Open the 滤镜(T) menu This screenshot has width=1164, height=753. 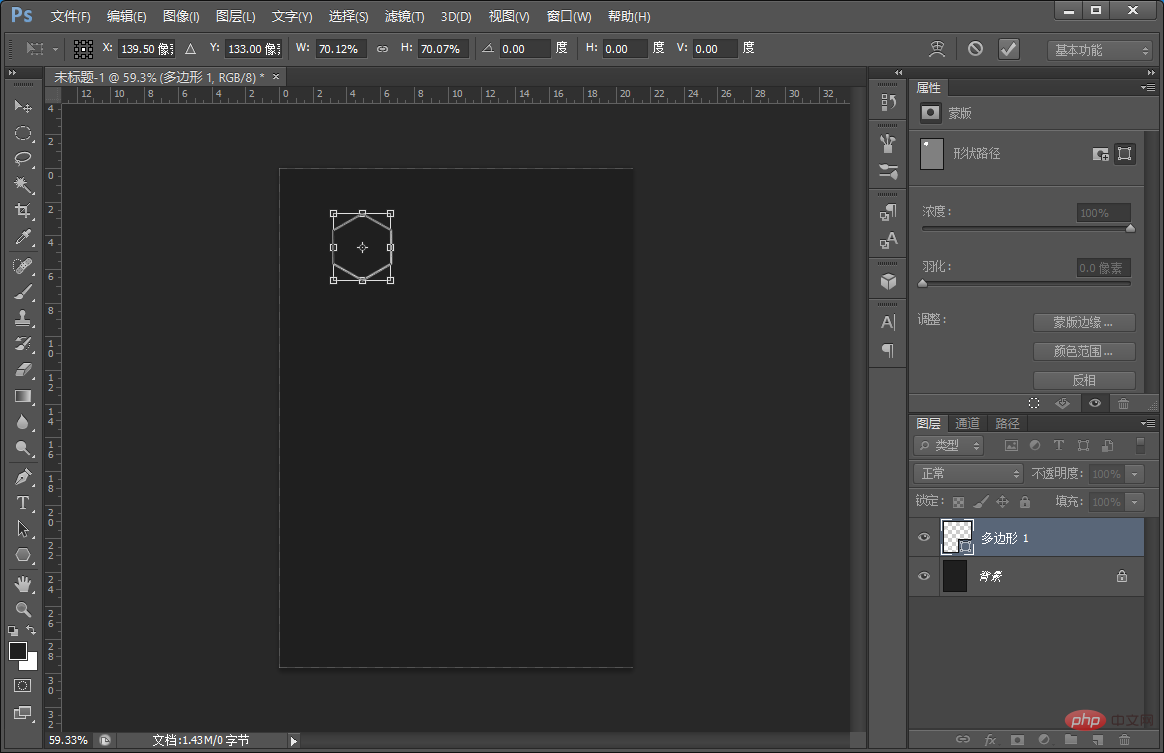tap(405, 16)
